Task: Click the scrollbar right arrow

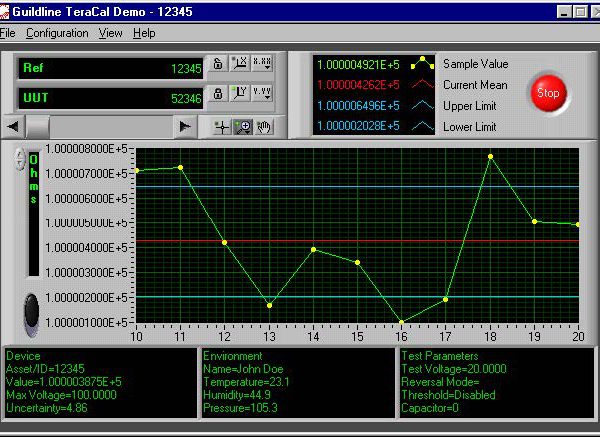Action: (x=185, y=126)
